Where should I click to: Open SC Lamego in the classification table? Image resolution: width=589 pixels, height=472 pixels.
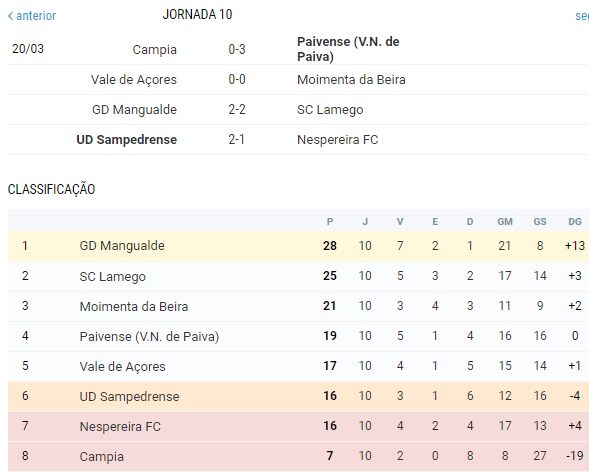112,276
